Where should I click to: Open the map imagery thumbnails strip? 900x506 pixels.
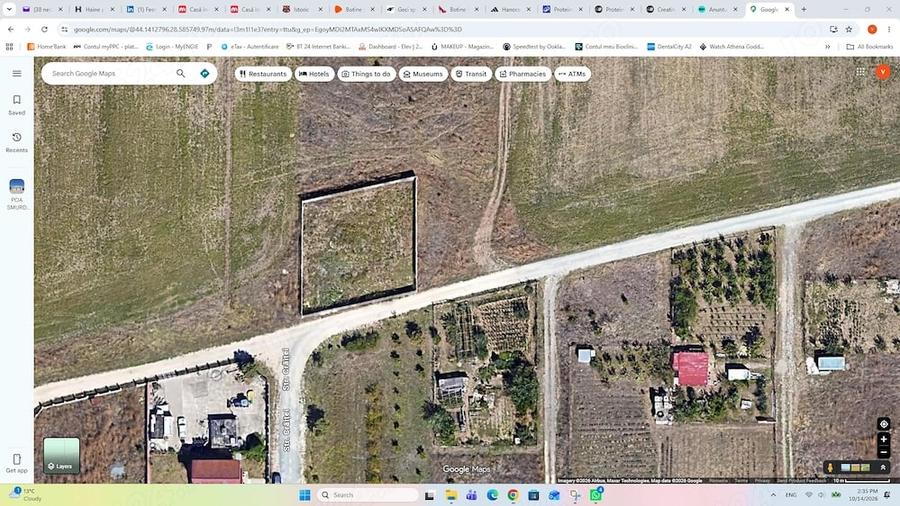click(855, 468)
